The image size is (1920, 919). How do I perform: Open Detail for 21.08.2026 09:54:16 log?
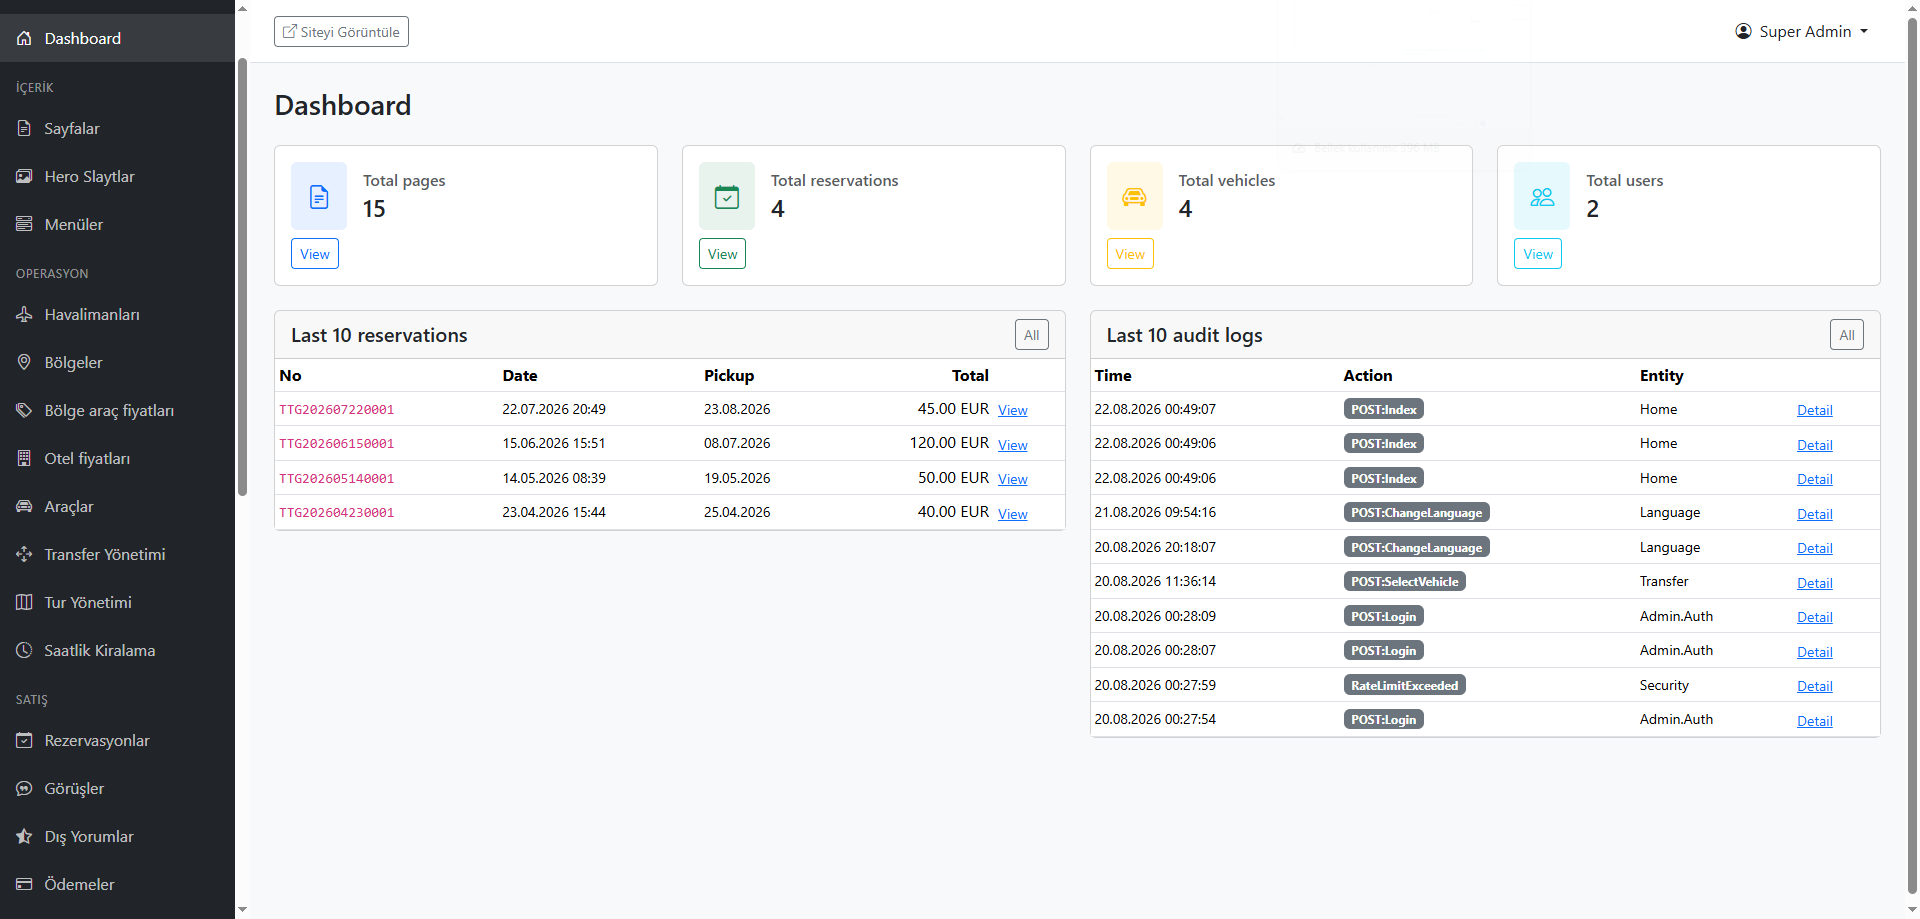tap(1814, 514)
